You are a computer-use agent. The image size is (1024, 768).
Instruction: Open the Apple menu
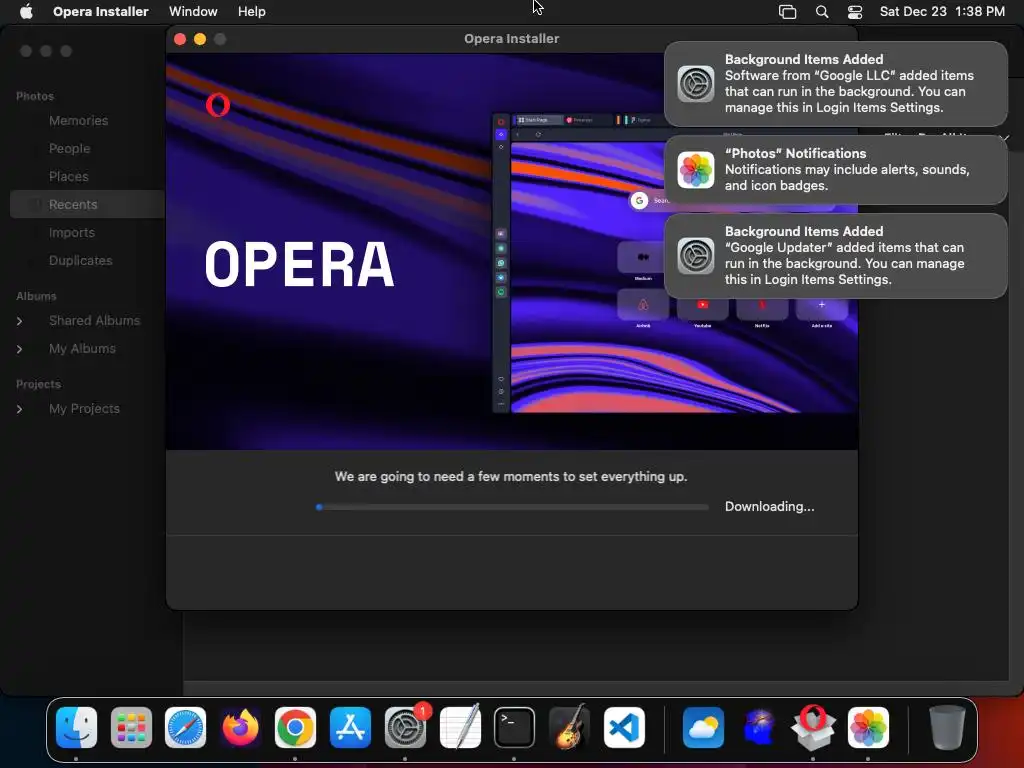point(26,12)
